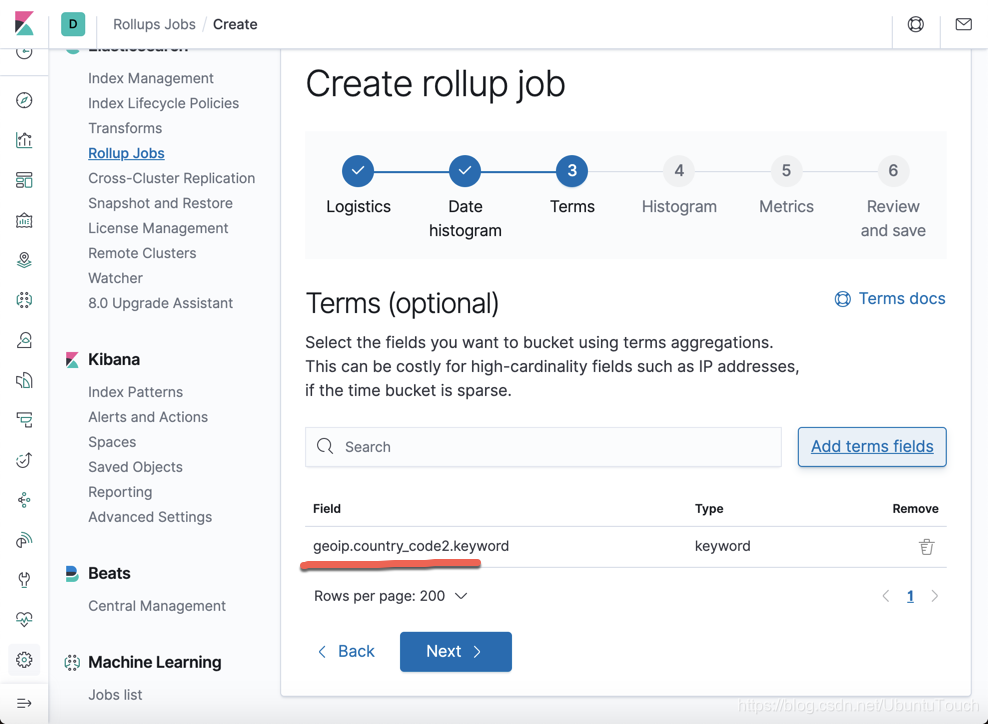988x724 pixels.
Task: Open Central Management under Beats
Action: (157, 606)
